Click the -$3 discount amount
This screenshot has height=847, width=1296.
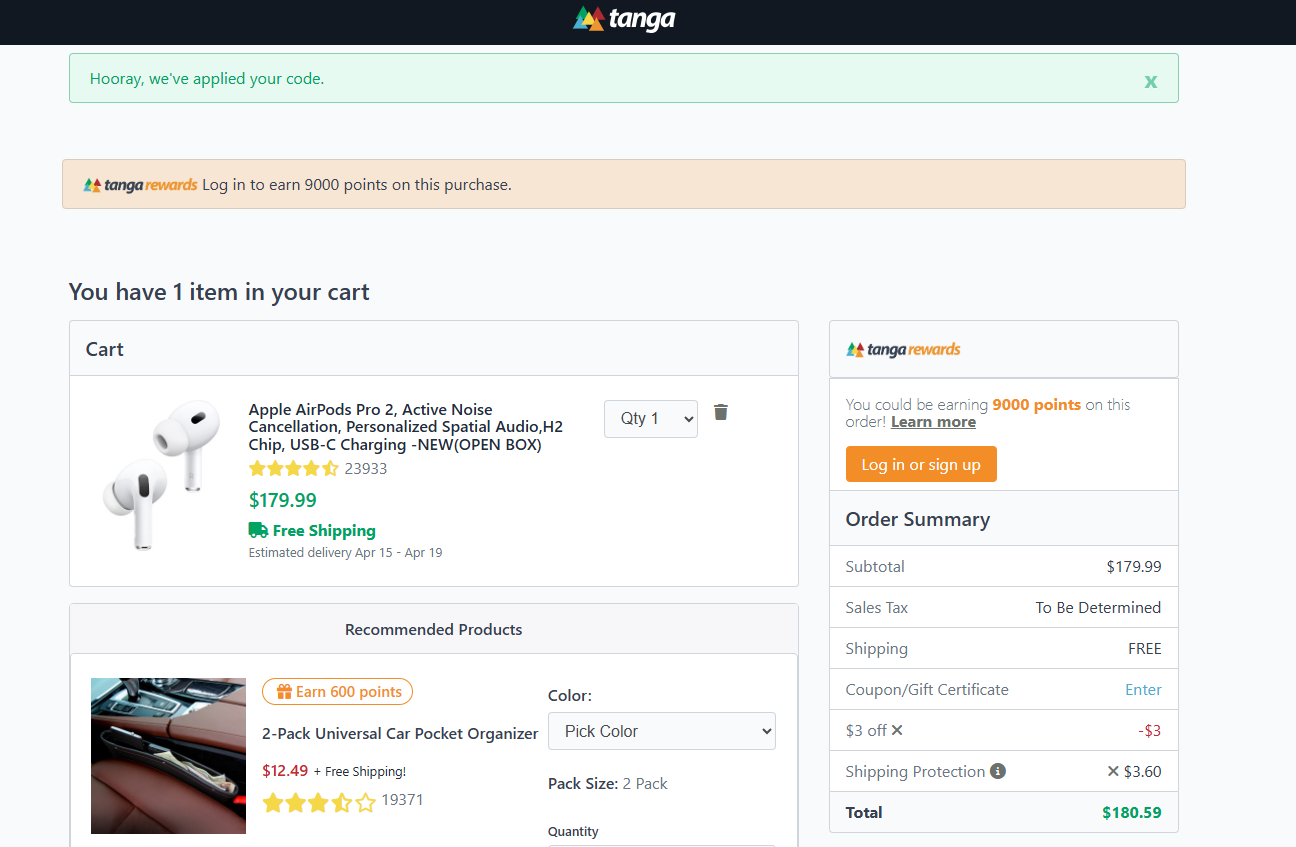click(x=1150, y=730)
